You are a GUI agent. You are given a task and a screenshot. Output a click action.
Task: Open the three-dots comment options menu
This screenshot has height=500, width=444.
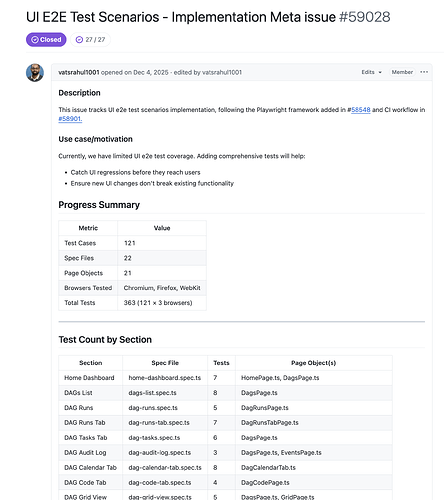(424, 72)
